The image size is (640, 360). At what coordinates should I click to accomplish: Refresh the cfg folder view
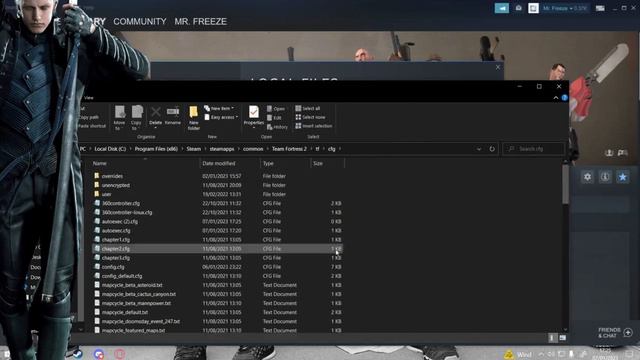pyautogui.click(x=492, y=149)
